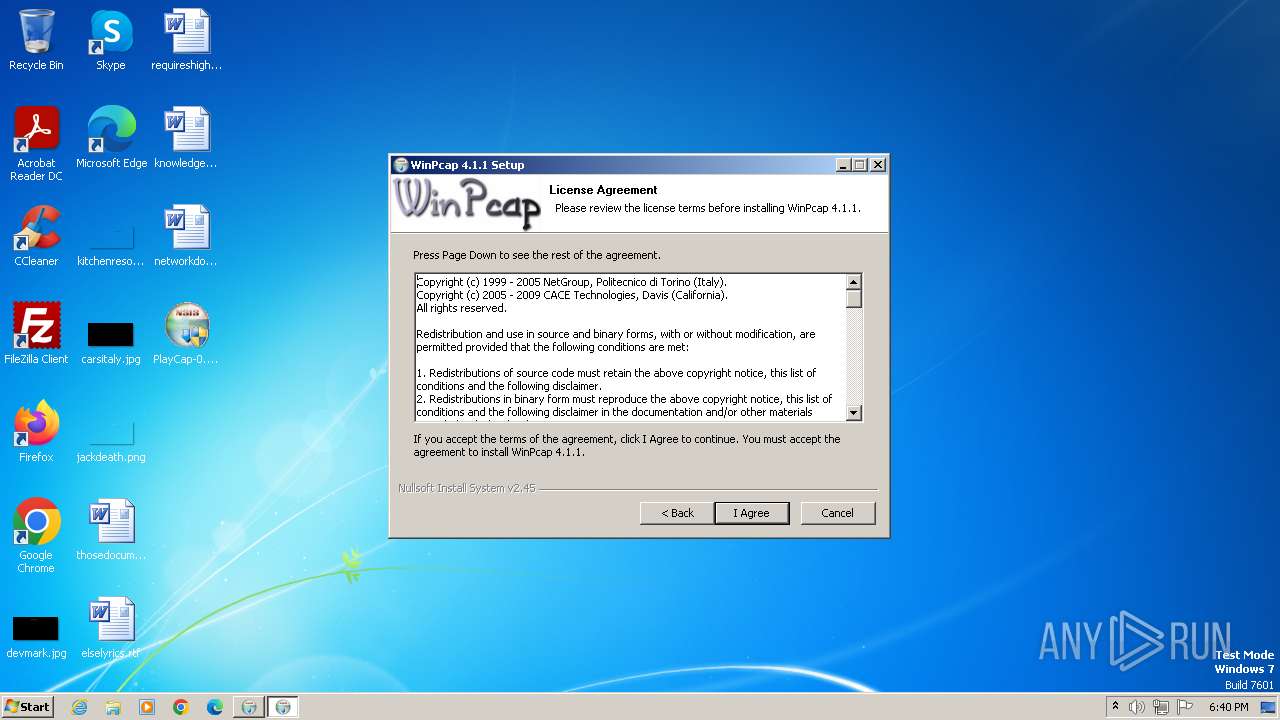Screen dimensions: 1280x720
Task: Click the WinPcap setup title bar icon
Action: [401, 165]
